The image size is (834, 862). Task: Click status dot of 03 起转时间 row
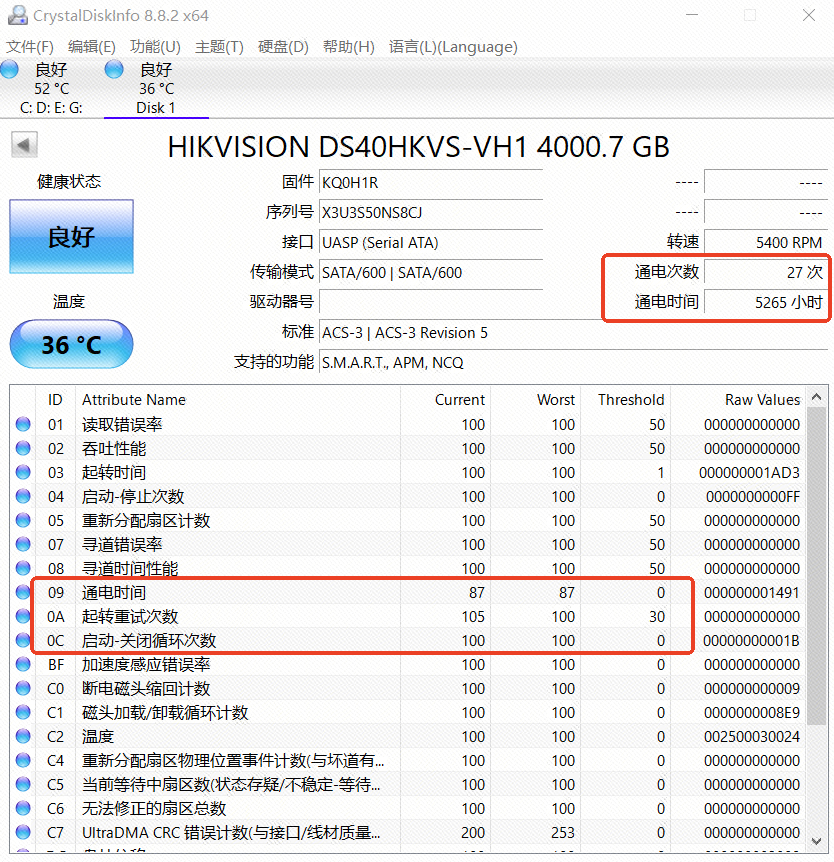[23, 472]
